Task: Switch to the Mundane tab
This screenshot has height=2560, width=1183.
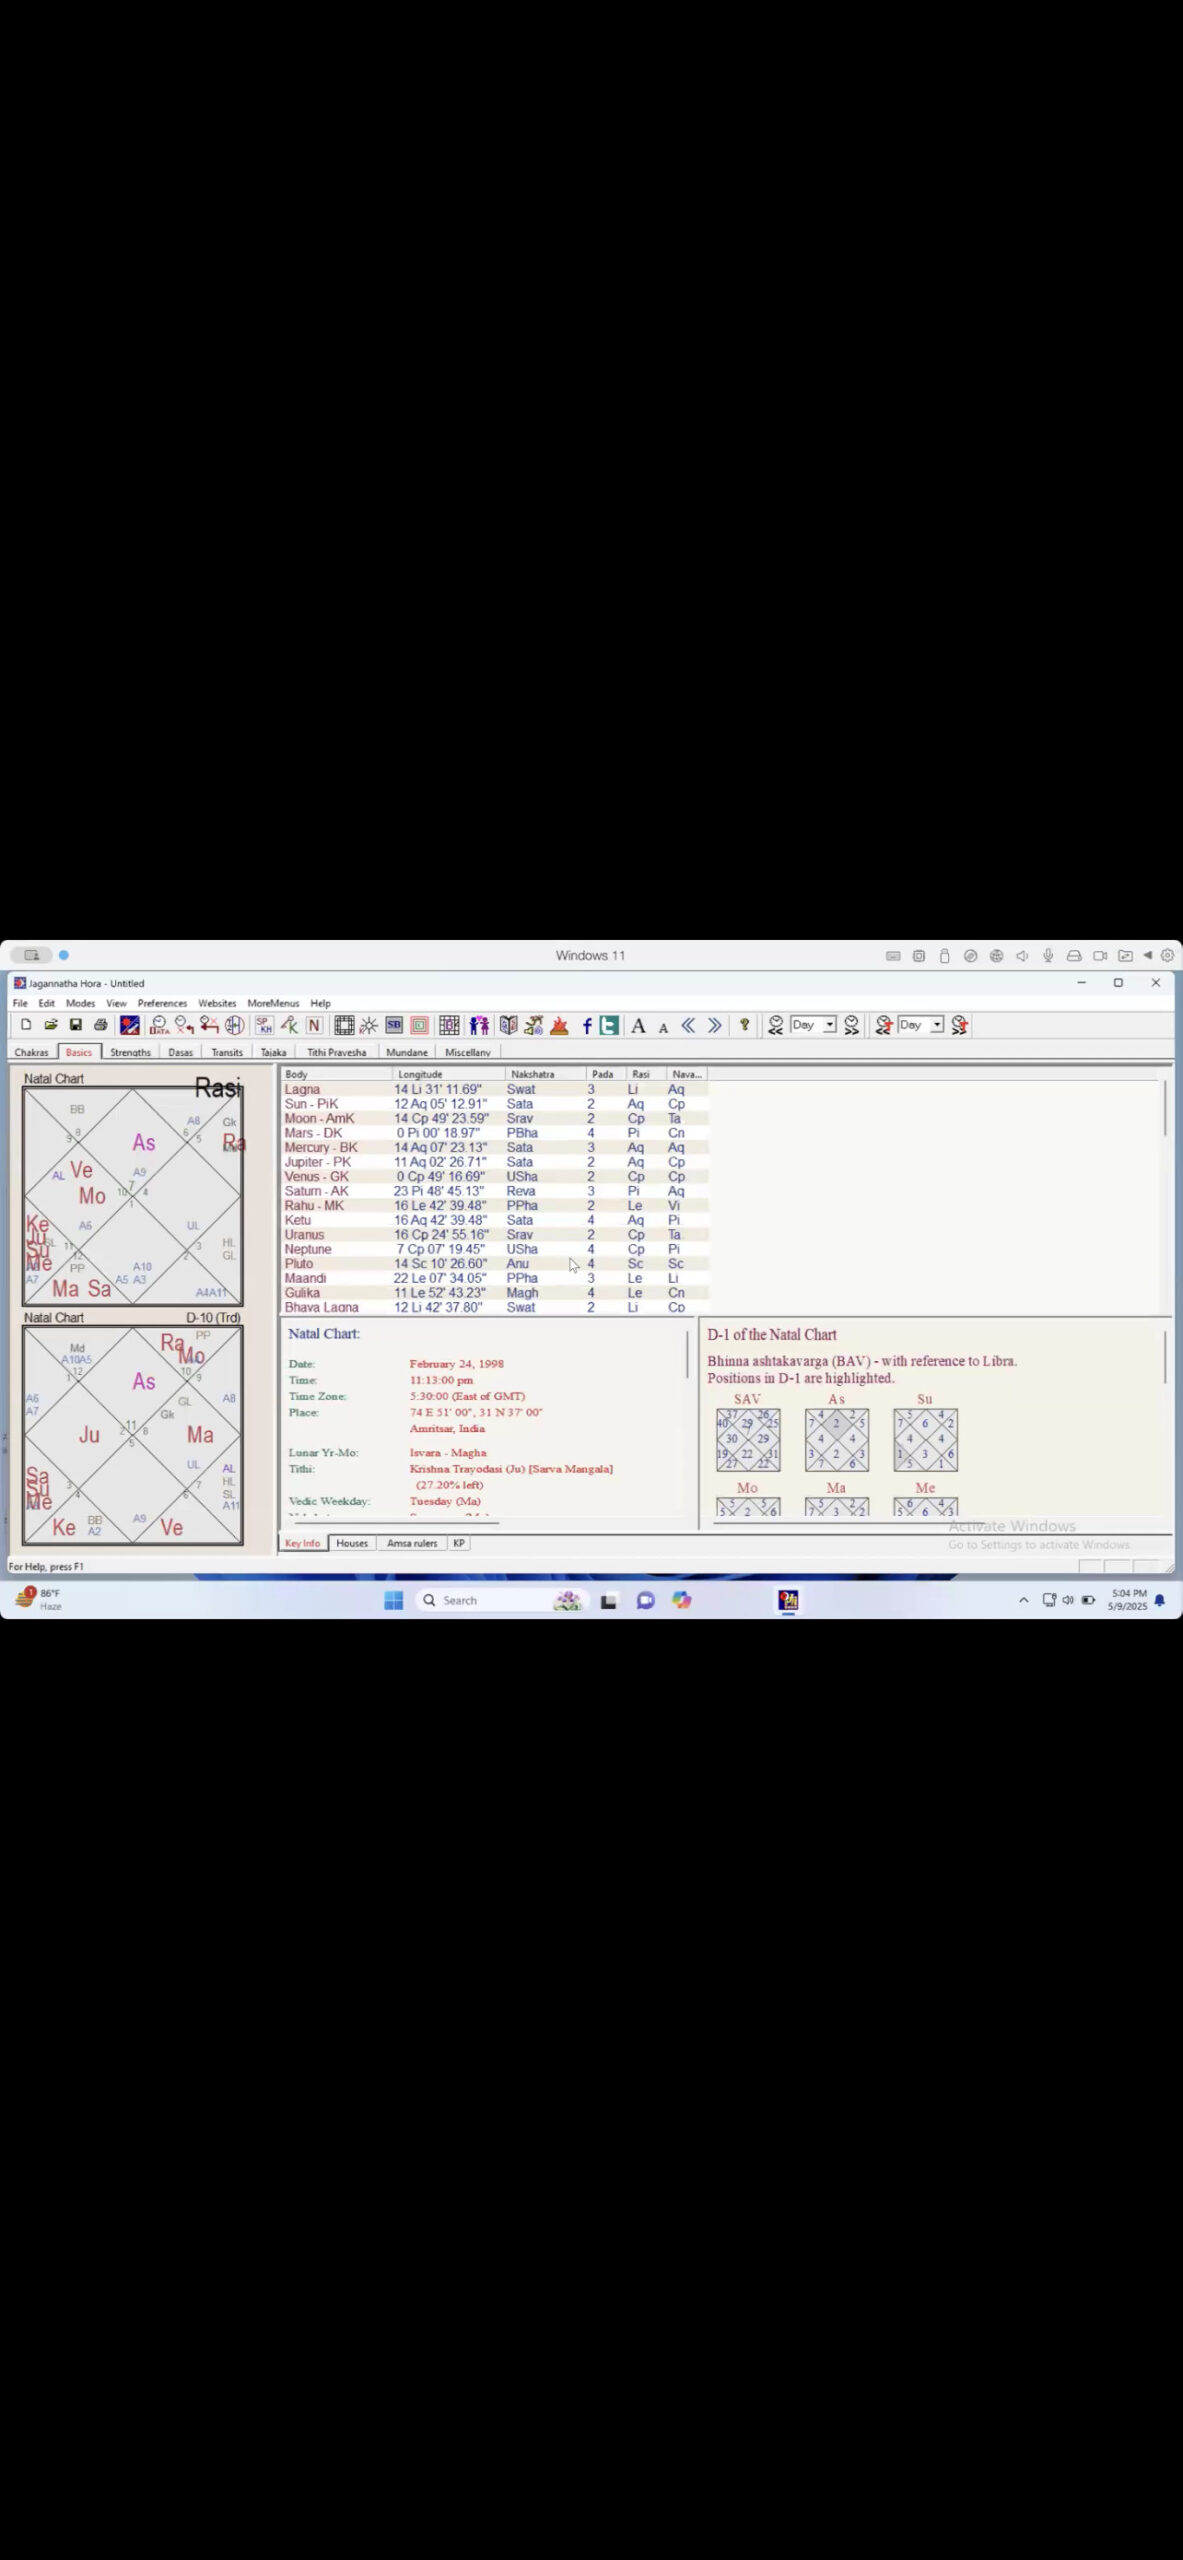Action: (x=407, y=1052)
